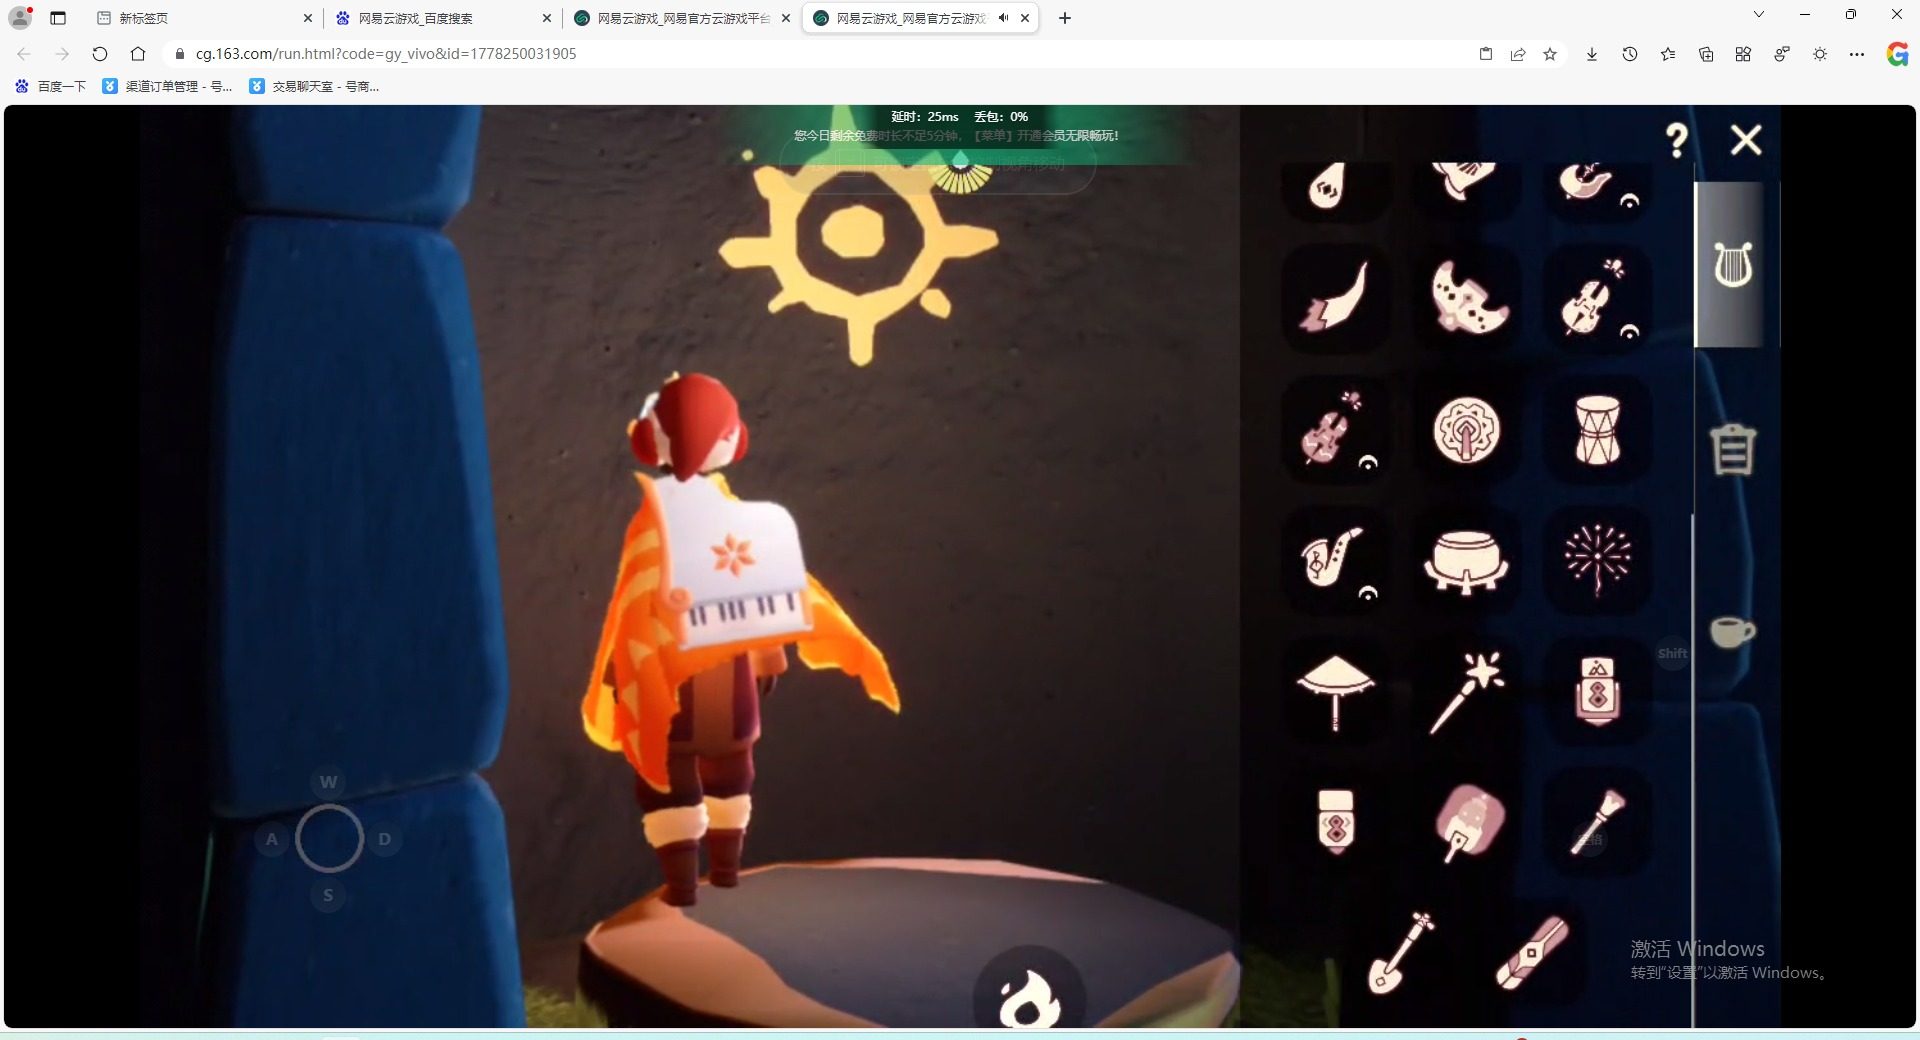Select the shovel prop
This screenshot has height=1040, width=1920.
pos(1401,952)
